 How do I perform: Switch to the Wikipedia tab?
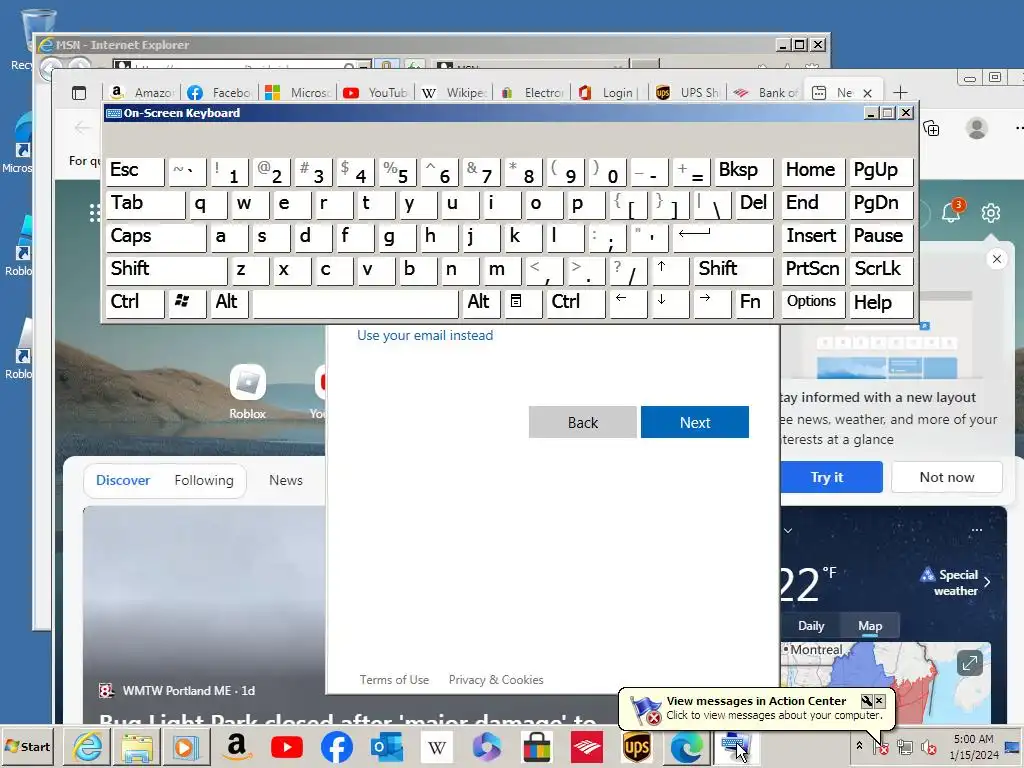tap(454, 93)
